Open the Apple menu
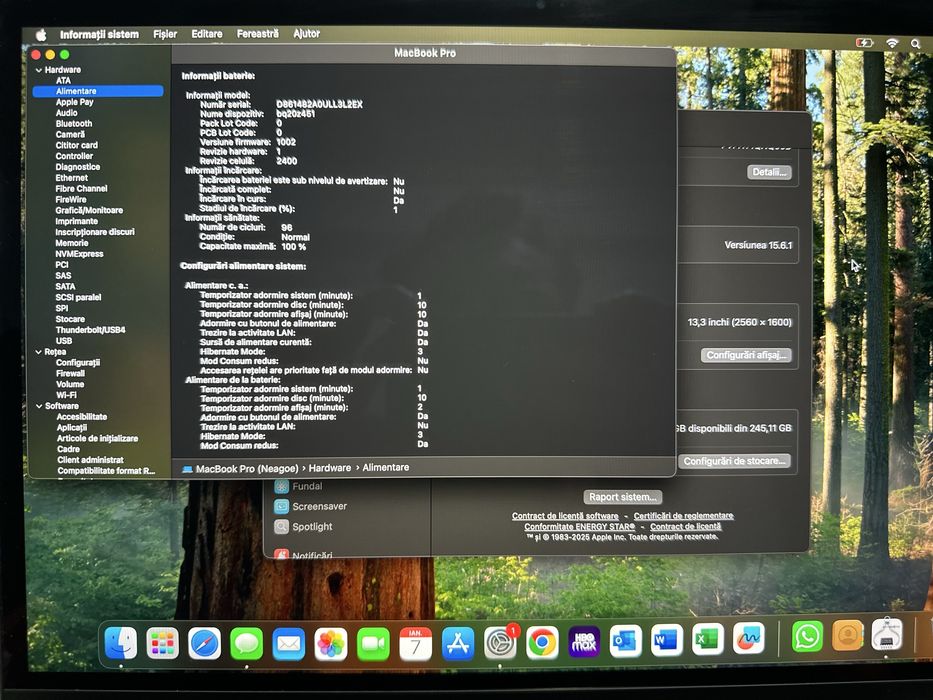 41,35
